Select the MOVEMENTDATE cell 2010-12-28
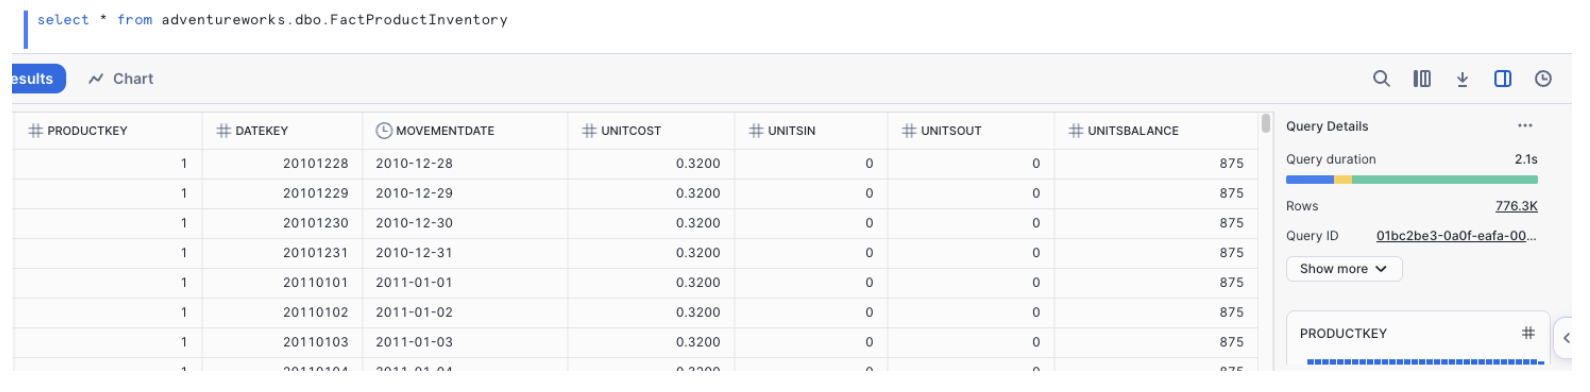 point(465,164)
